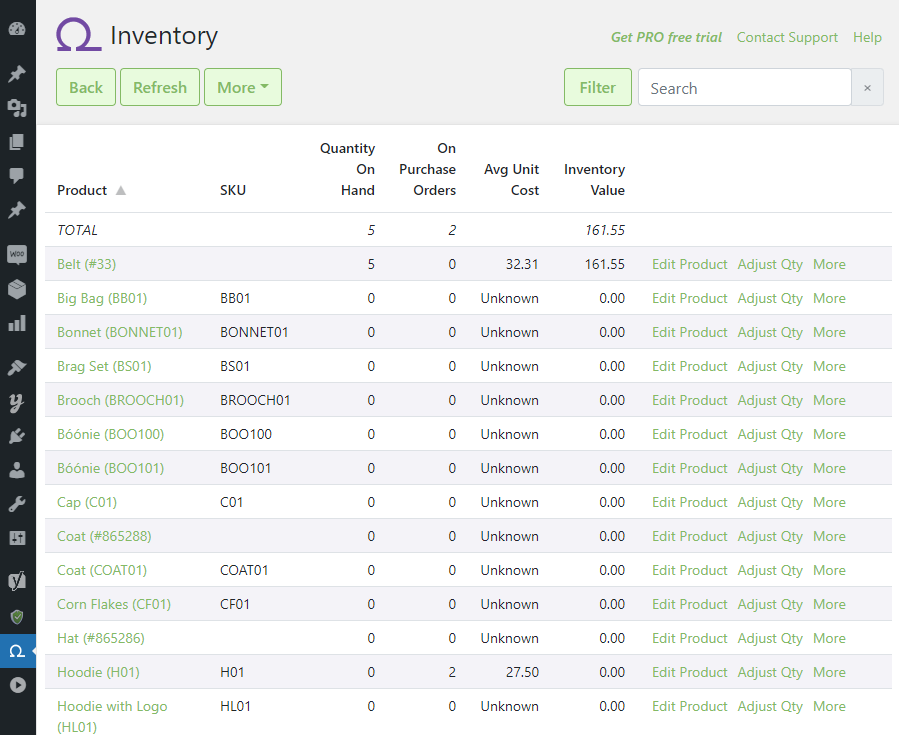Open the Dashboard gauge icon in sidebar

pyautogui.click(x=18, y=29)
